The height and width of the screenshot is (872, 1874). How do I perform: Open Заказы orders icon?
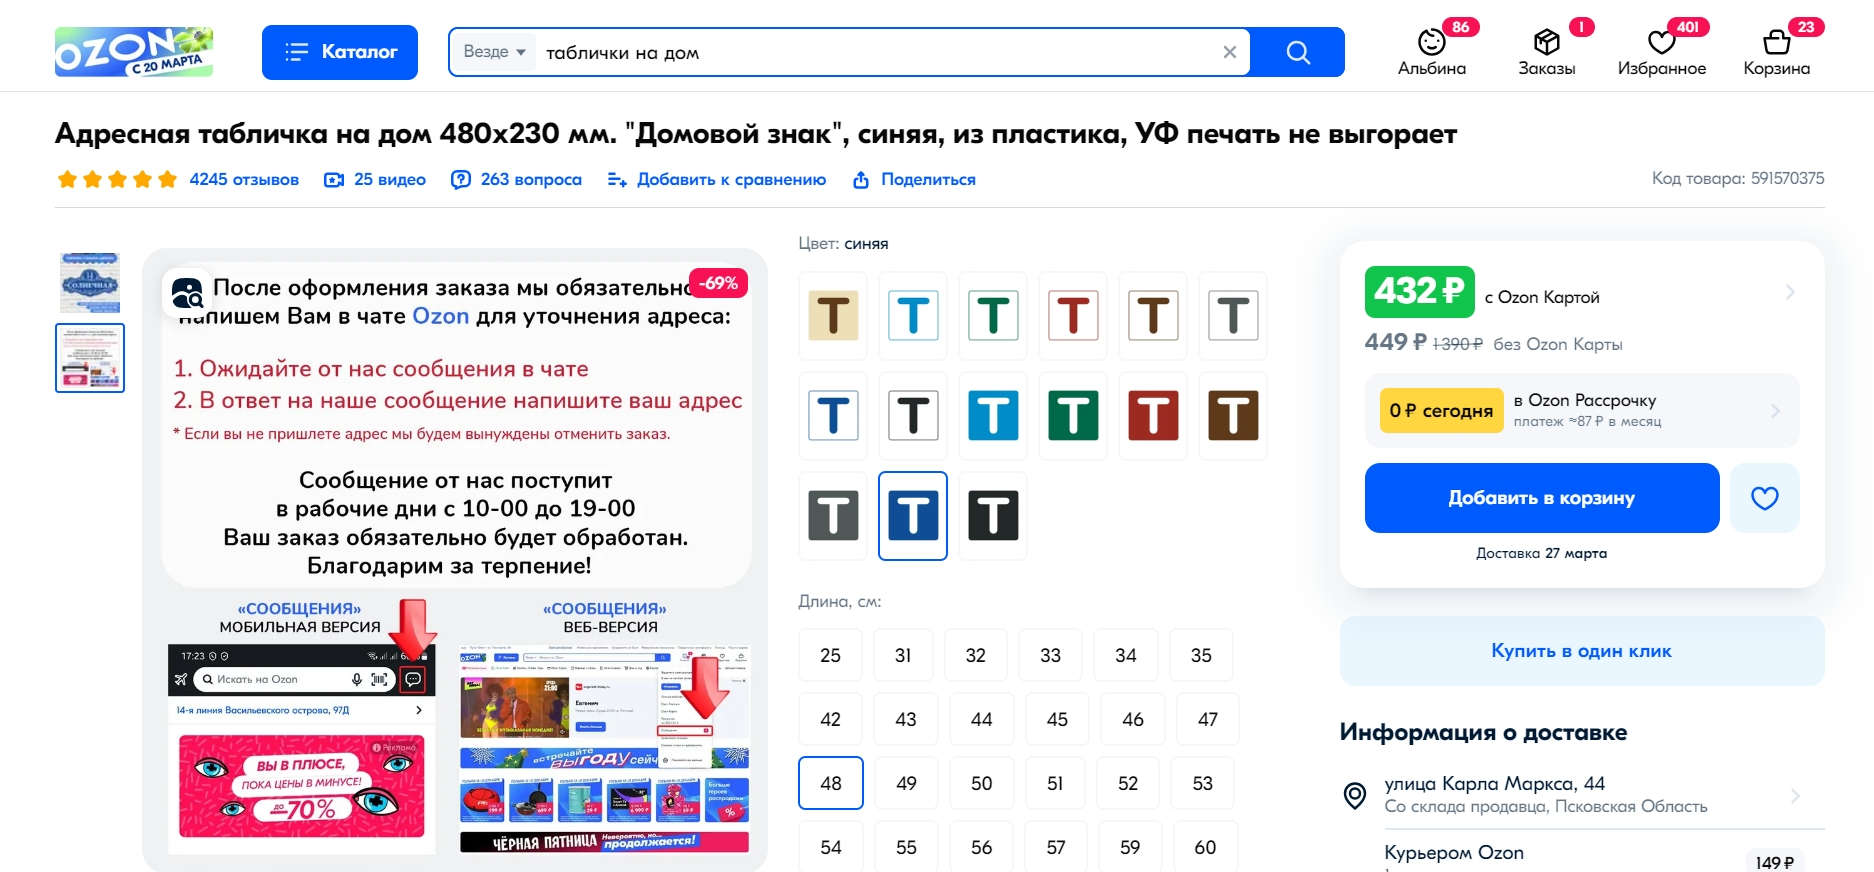[x=1547, y=52]
